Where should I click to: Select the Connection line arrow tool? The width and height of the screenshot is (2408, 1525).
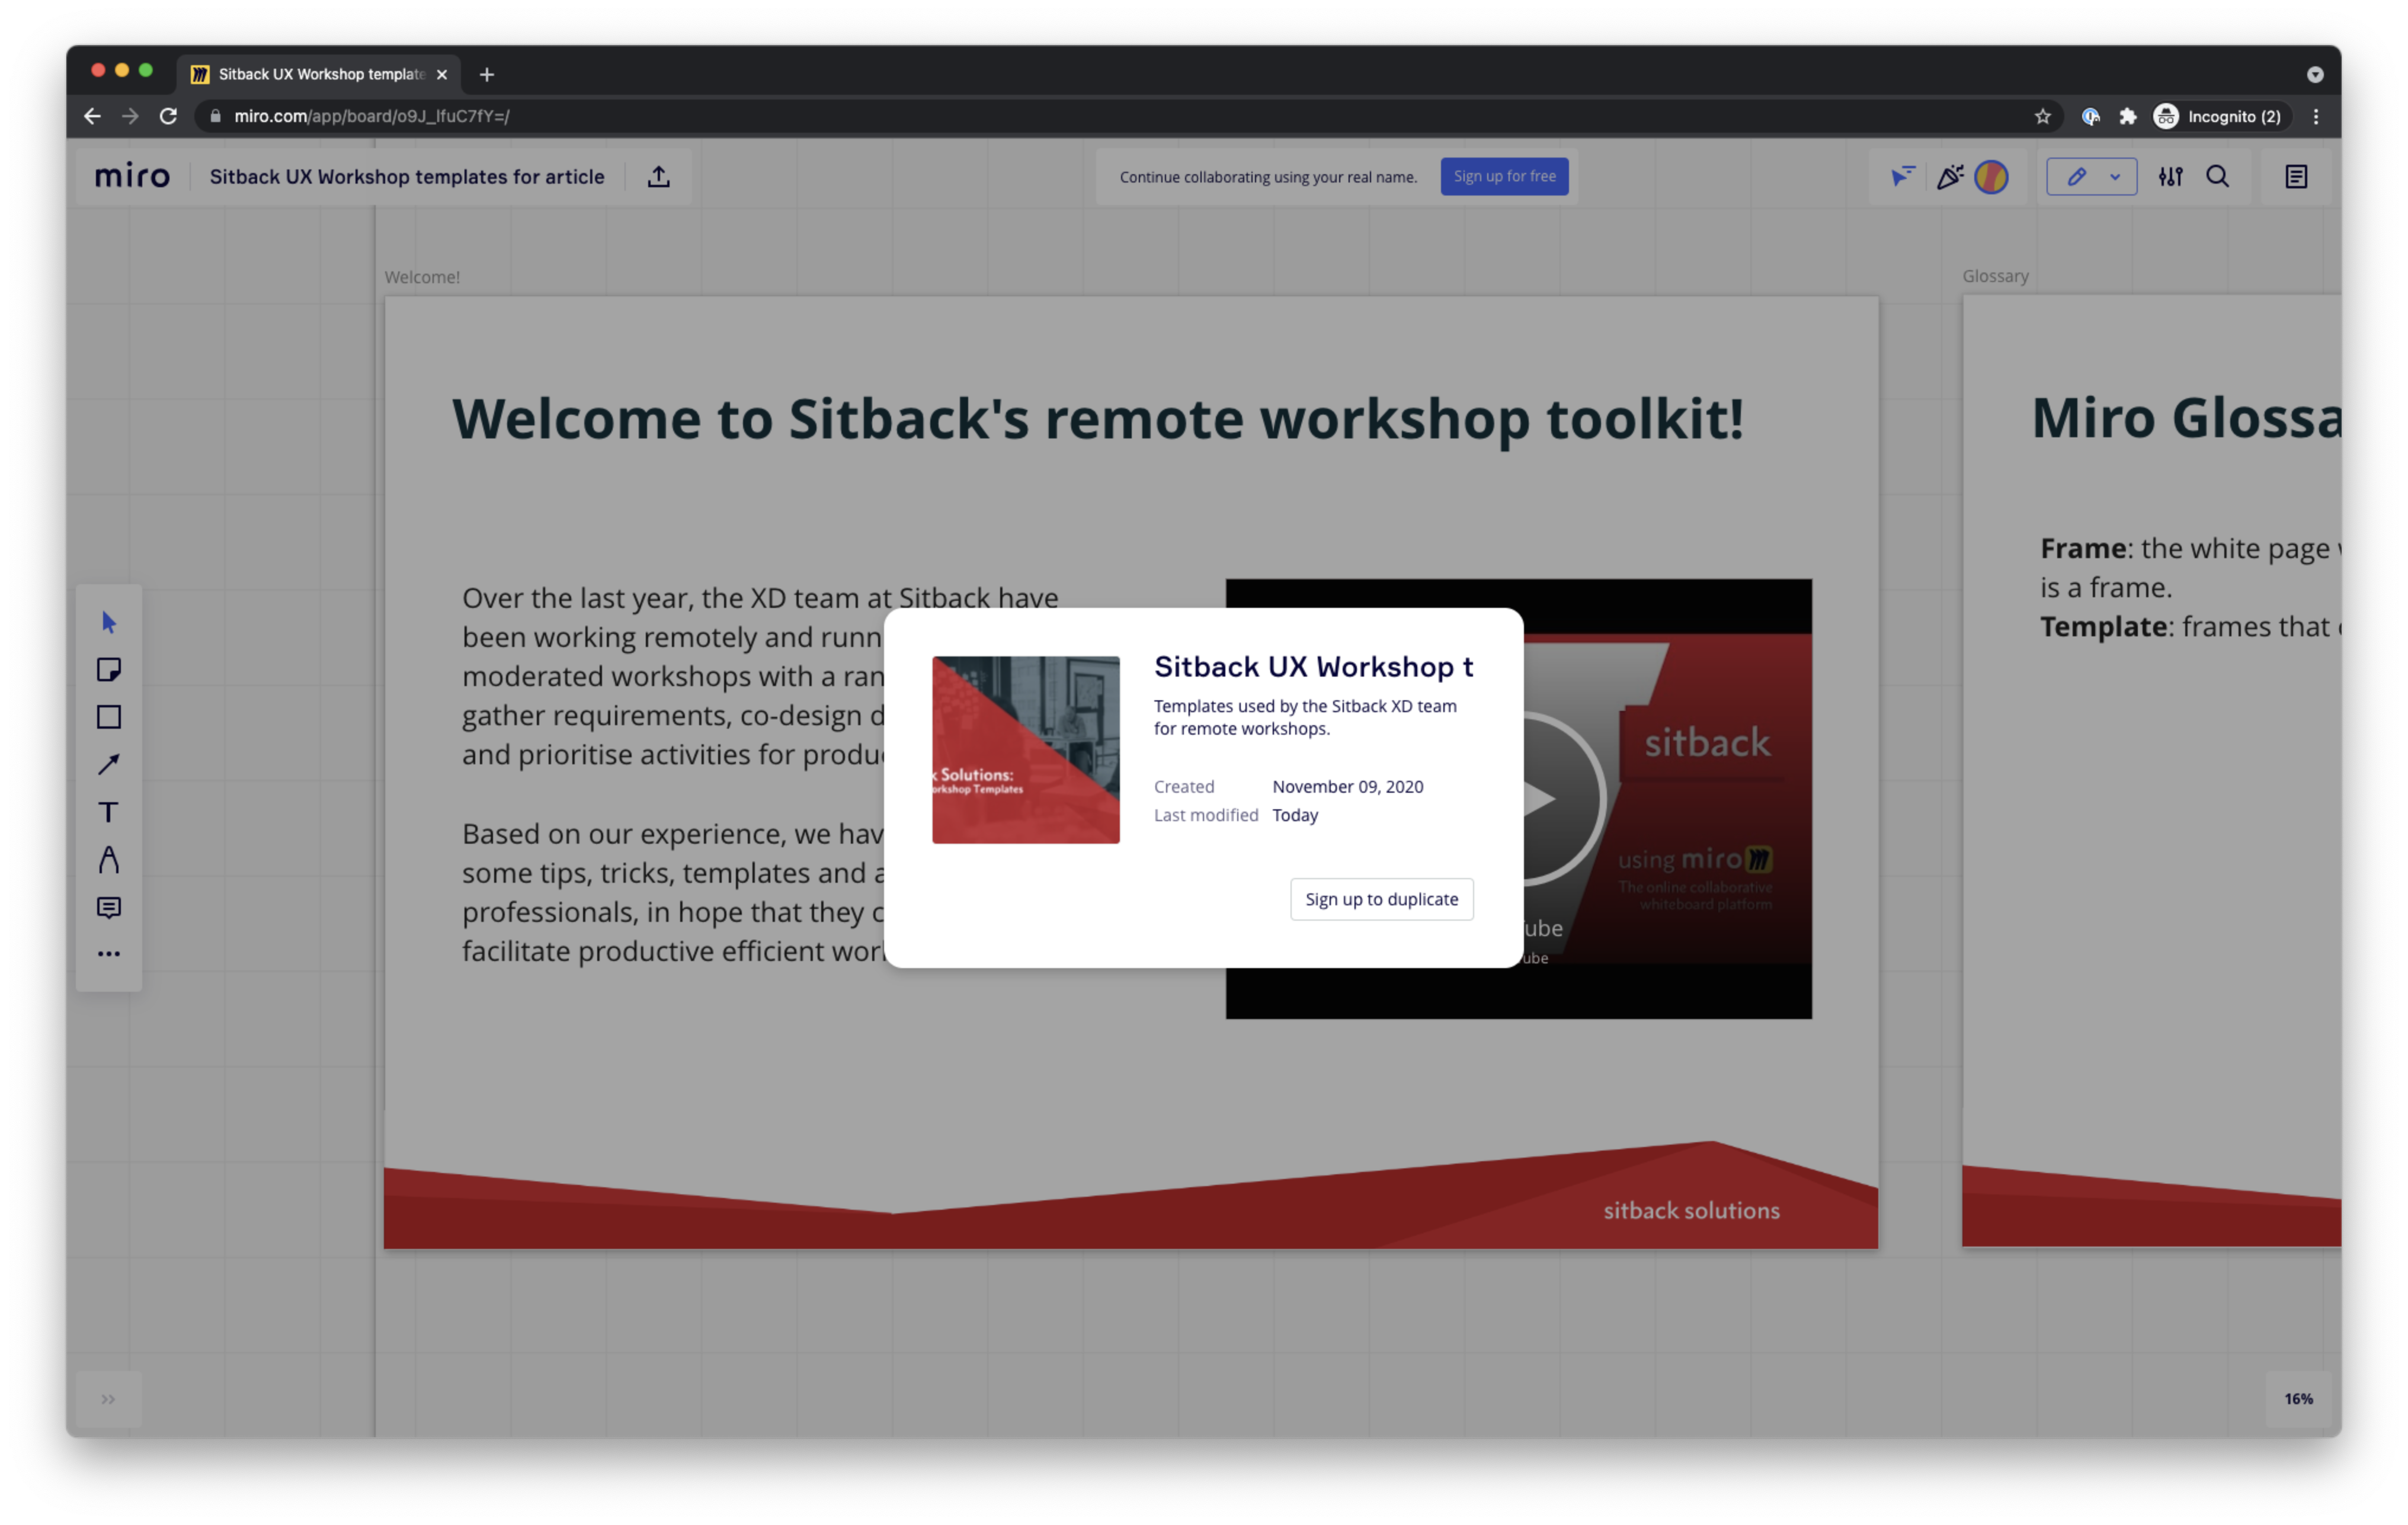coord(109,765)
